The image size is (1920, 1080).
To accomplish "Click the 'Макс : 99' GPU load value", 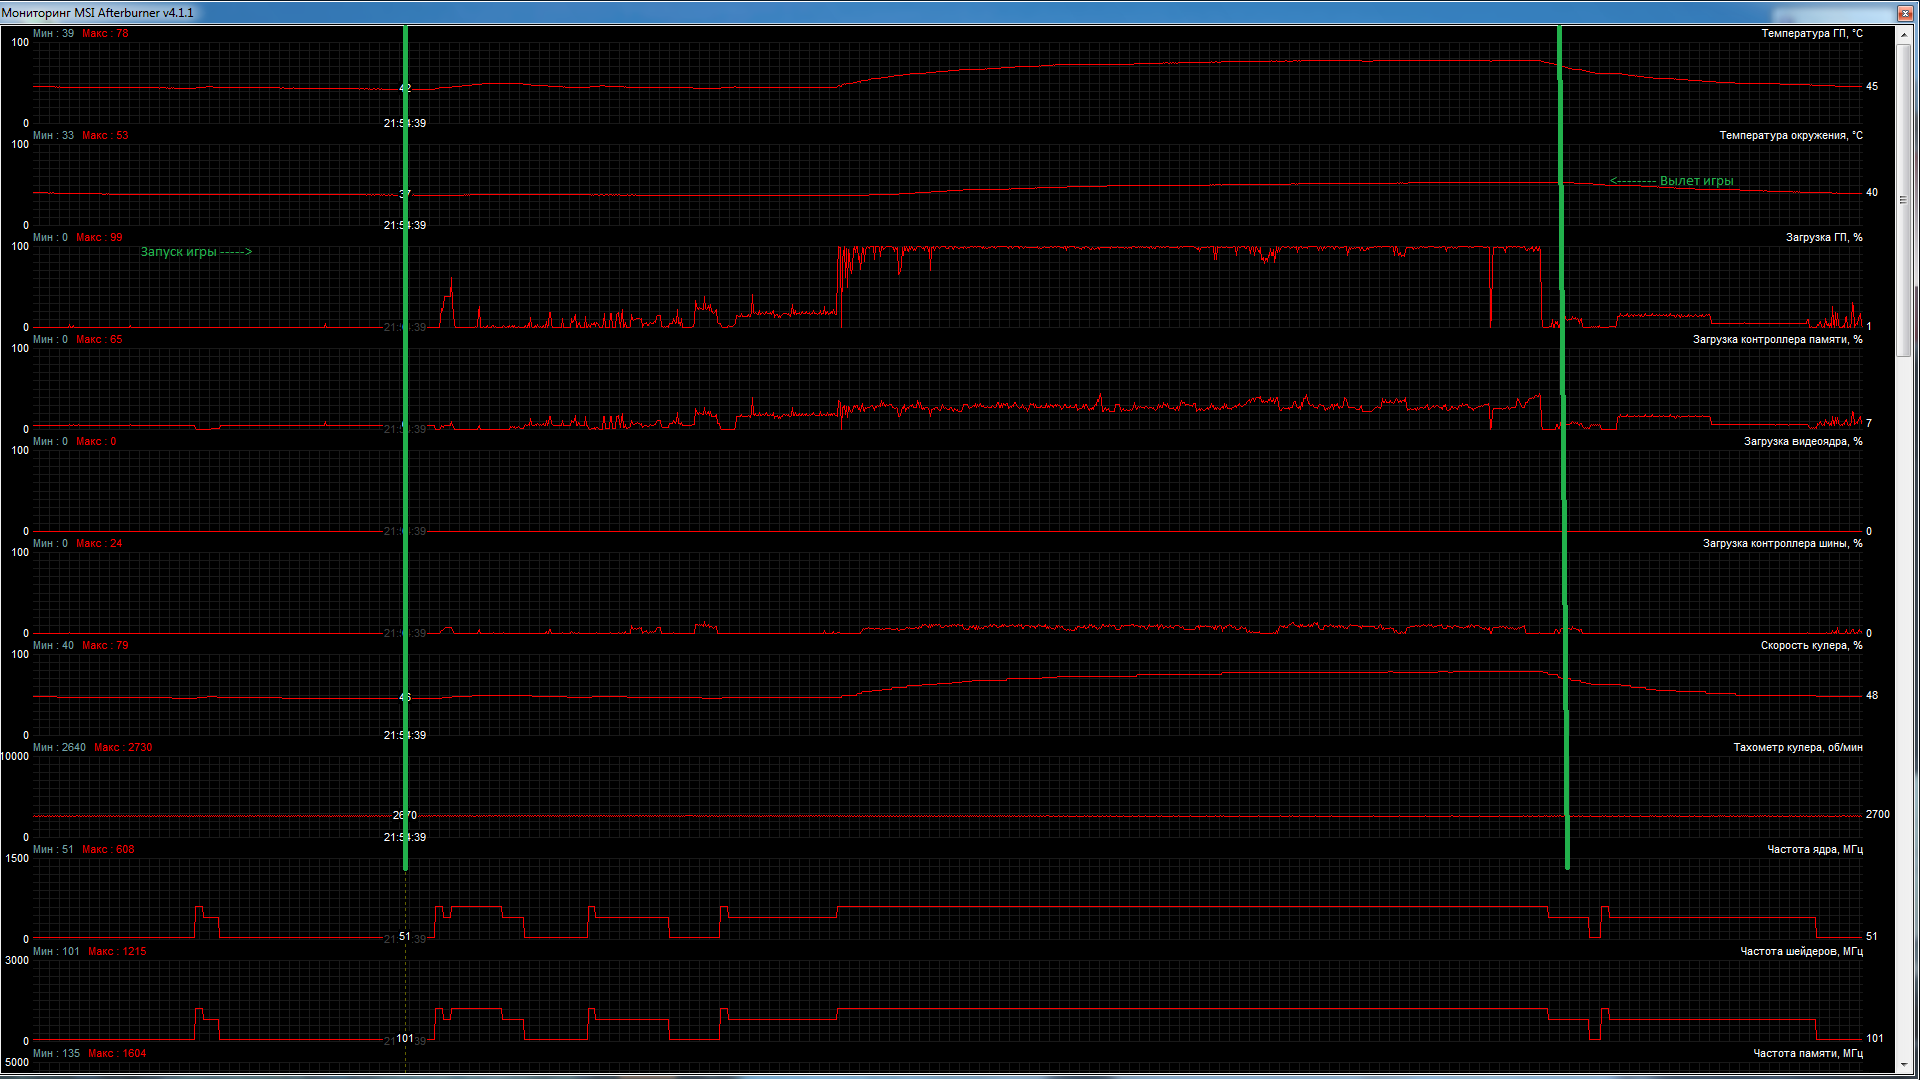I will click(x=99, y=238).
